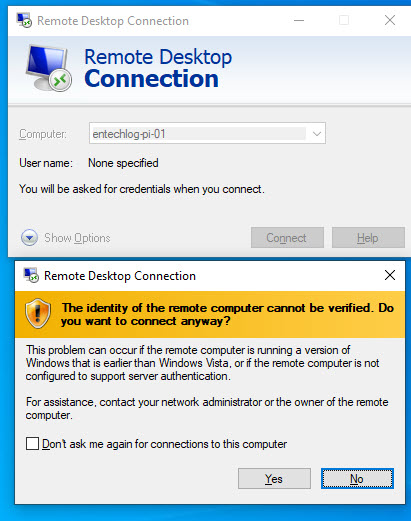Click the main window title bar RDP icon
This screenshot has height=521, width=411.
tap(24, 21)
